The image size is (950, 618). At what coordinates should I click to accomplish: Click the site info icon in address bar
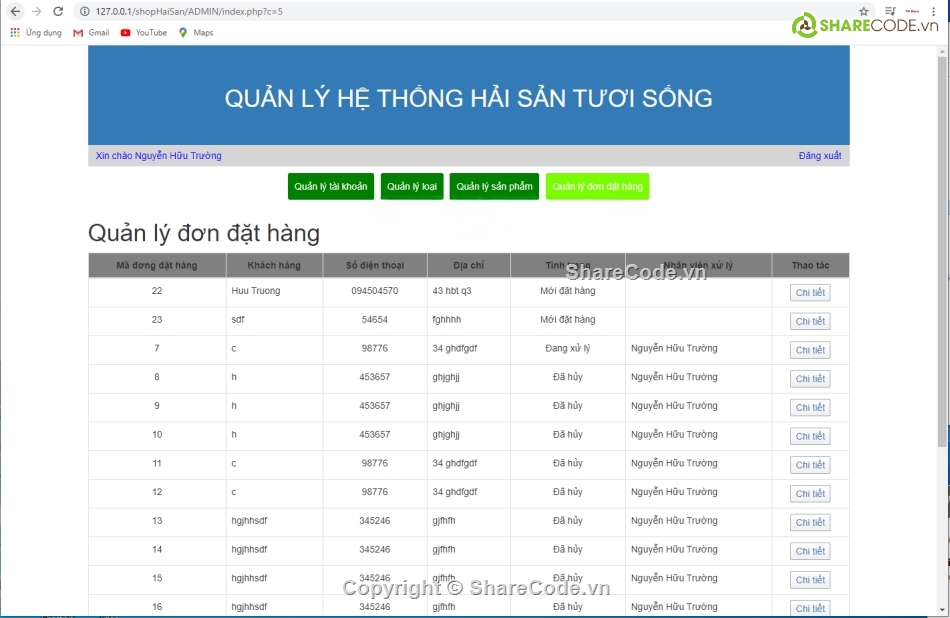(85, 12)
